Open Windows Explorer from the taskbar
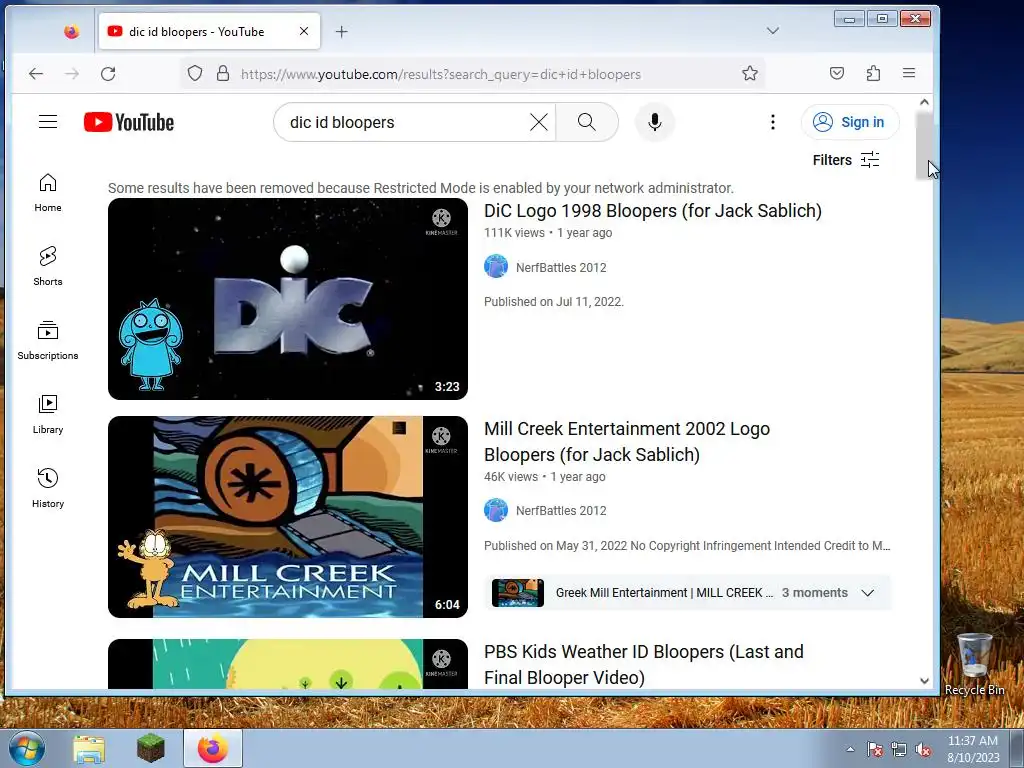This screenshot has width=1024, height=768. click(89, 748)
